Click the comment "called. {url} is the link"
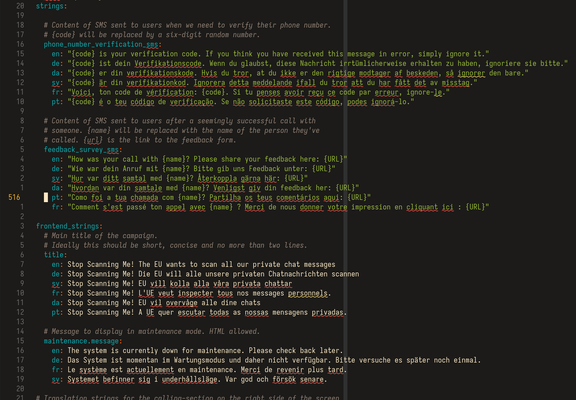The image size is (576, 400). [x=140, y=140]
